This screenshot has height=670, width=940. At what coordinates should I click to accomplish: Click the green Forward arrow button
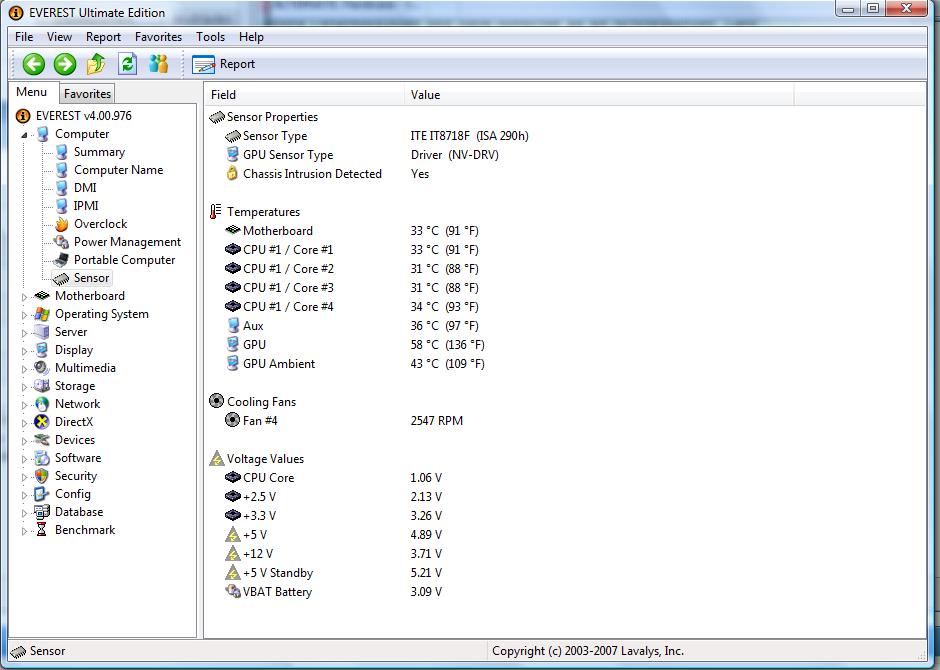[65, 64]
